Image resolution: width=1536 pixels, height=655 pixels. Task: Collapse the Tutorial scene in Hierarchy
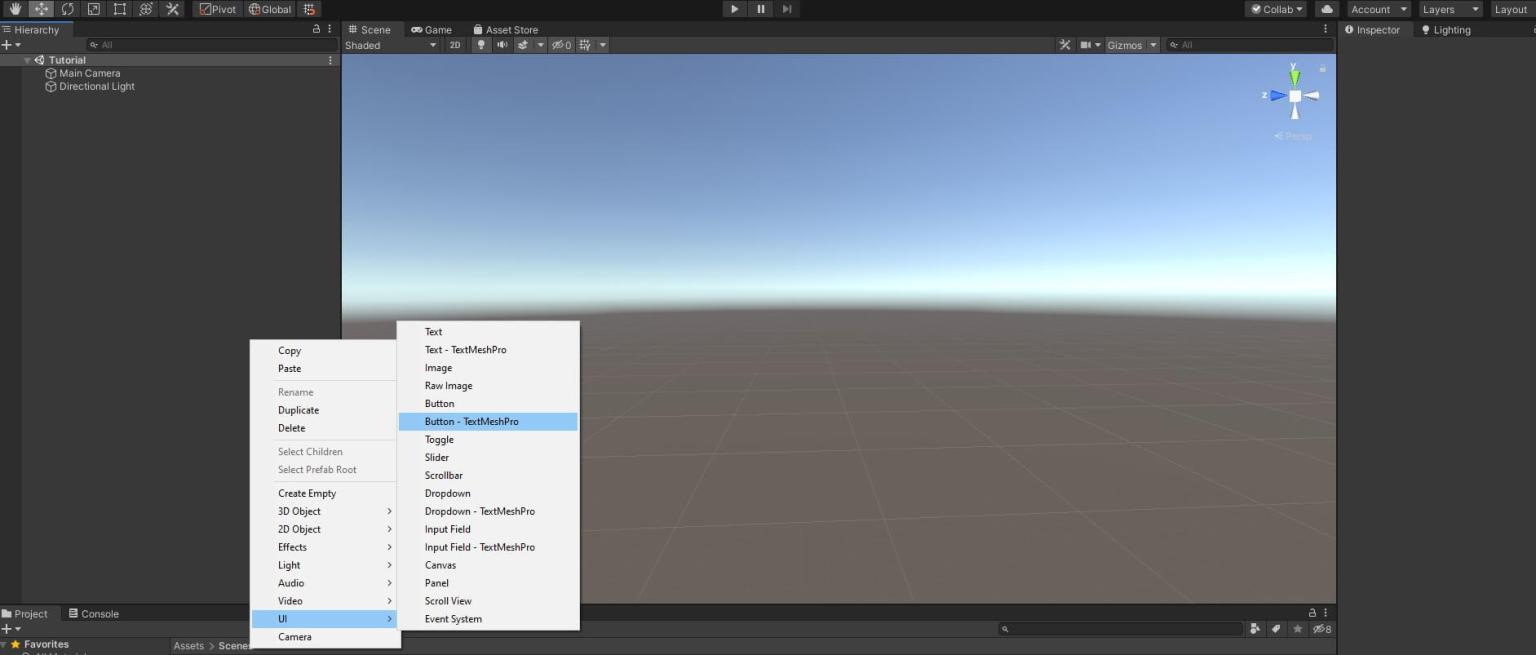click(26, 59)
